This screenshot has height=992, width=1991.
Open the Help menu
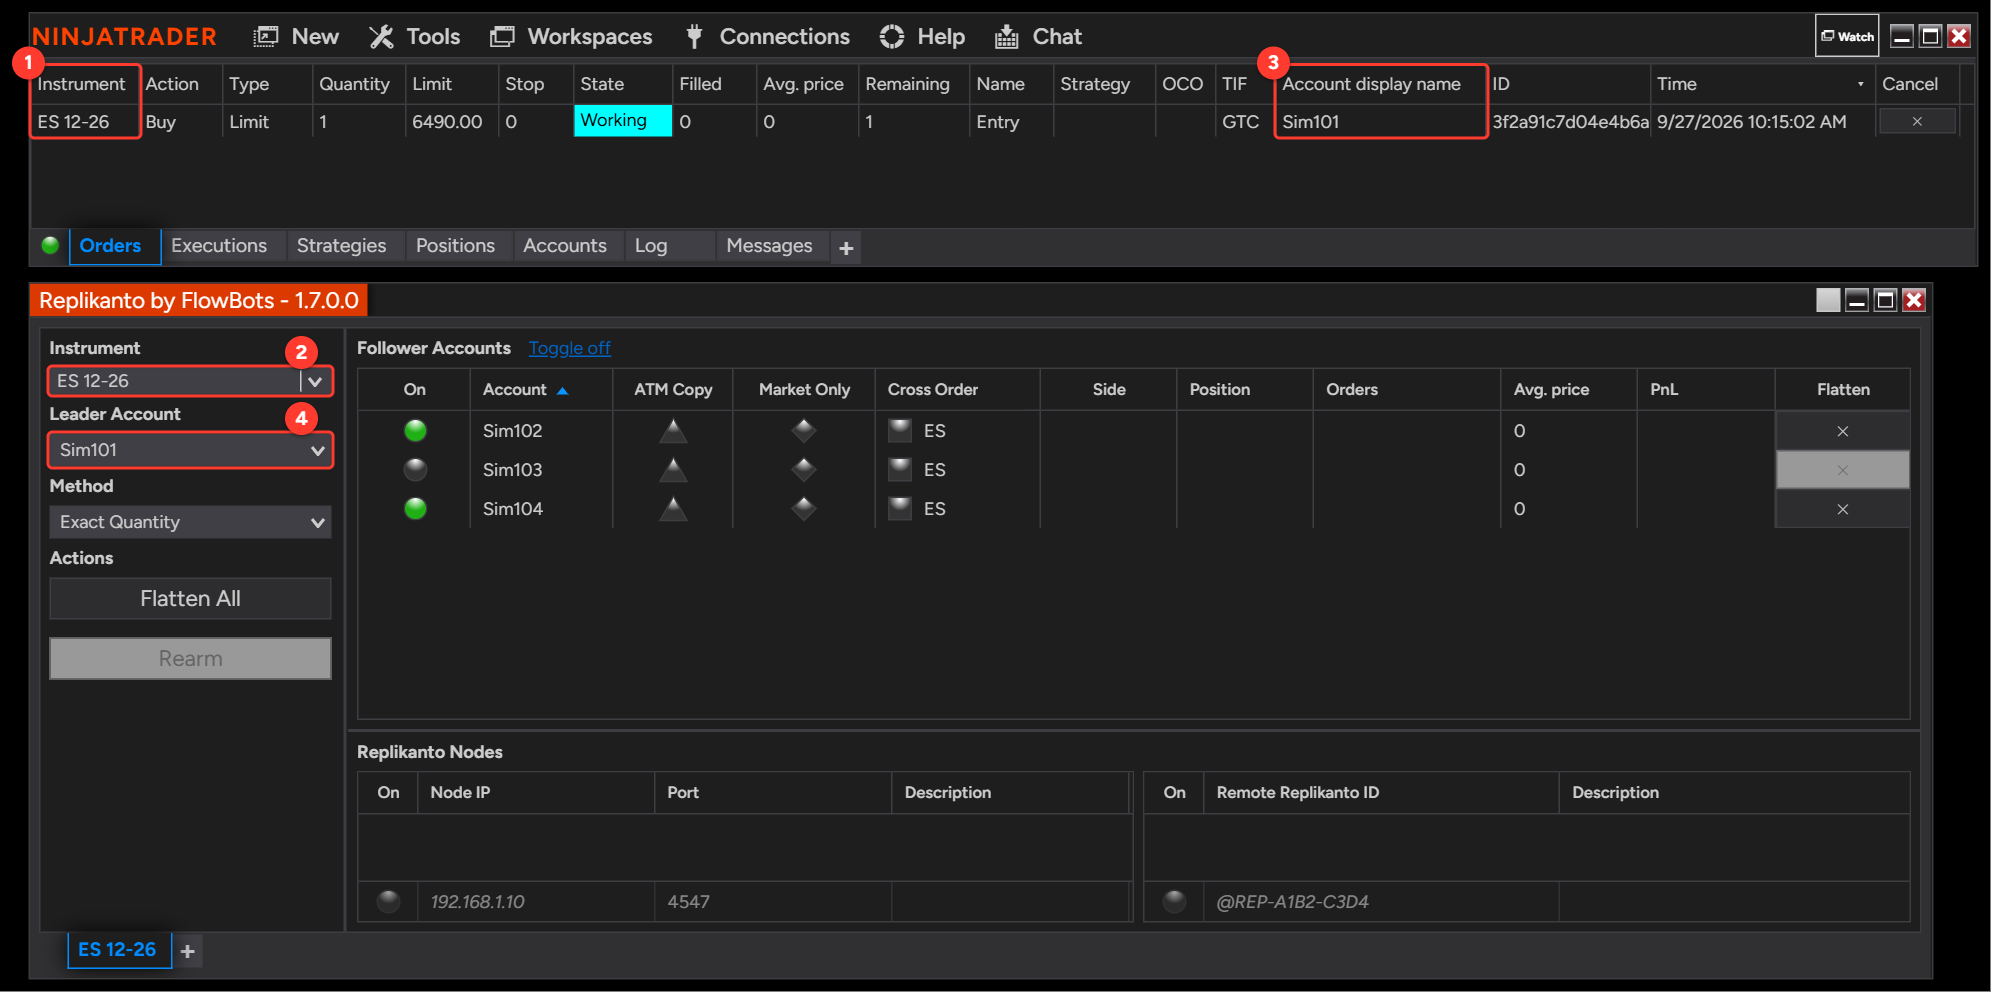coord(922,37)
